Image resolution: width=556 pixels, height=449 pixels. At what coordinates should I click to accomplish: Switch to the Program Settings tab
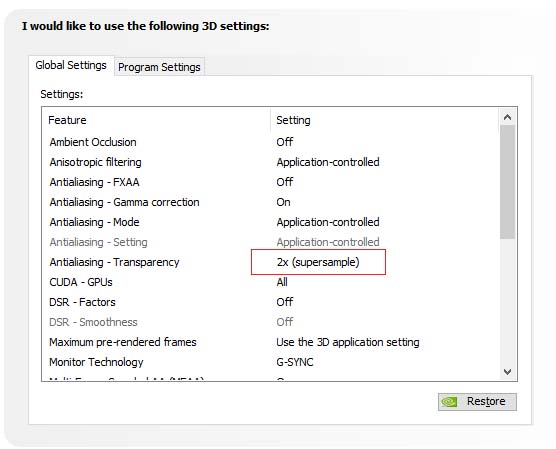coord(159,67)
